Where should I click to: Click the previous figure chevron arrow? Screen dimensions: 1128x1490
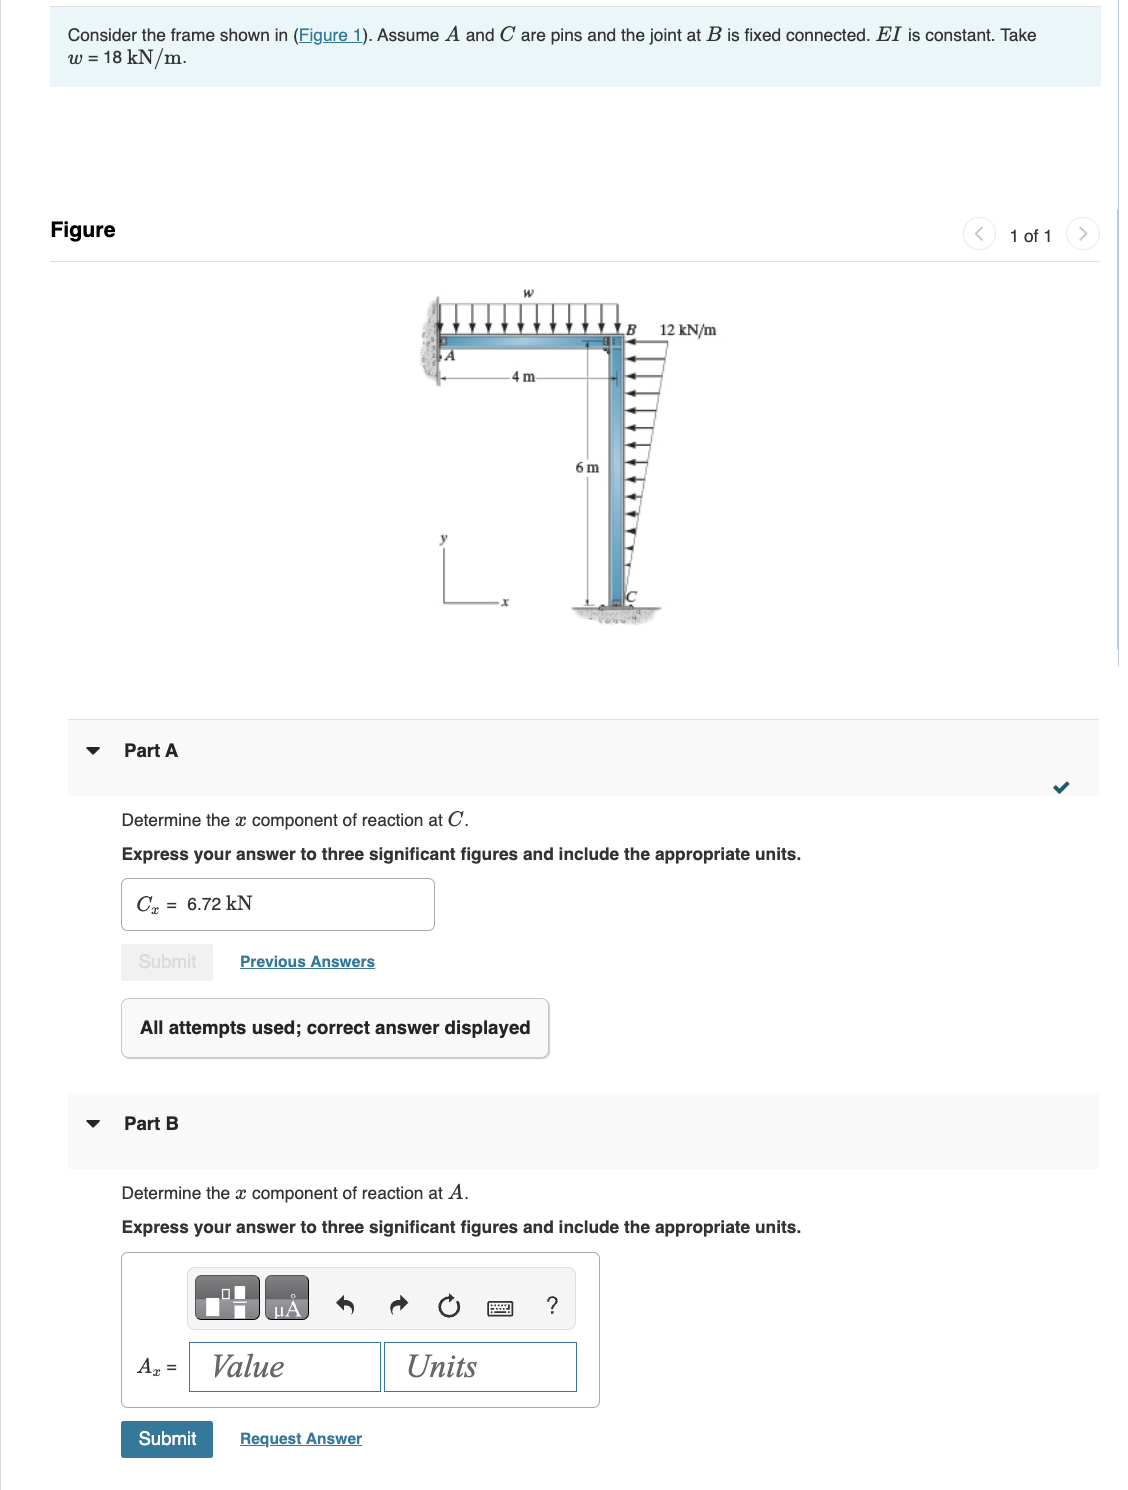tap(981, 233)
